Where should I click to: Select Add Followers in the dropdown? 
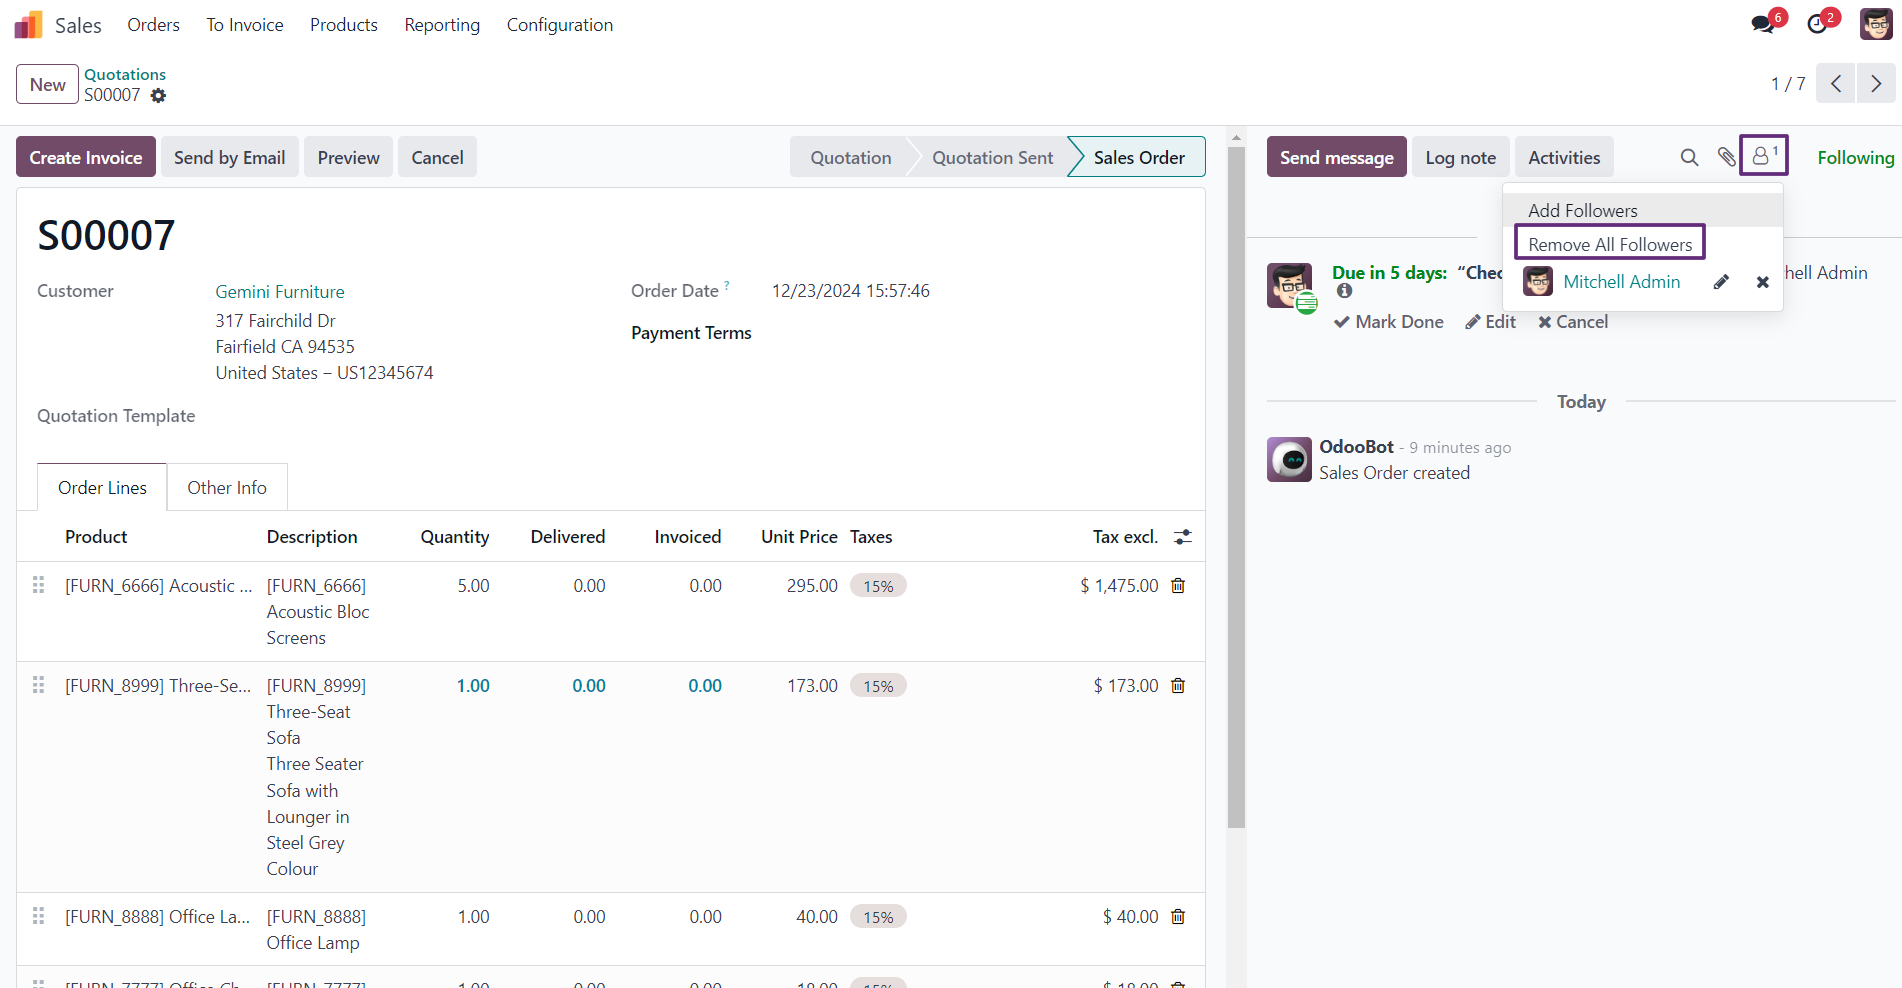pos(1643,210)
